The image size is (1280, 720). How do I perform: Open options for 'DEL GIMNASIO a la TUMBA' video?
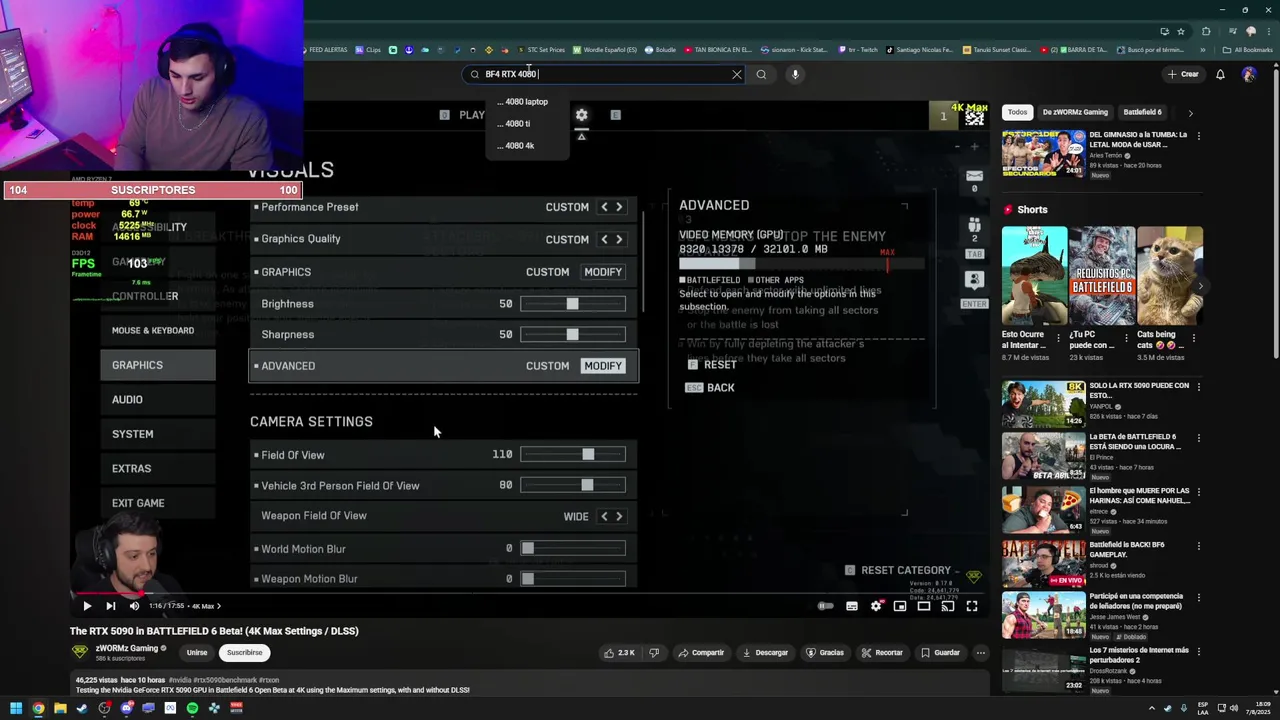tap(1199, 135)
